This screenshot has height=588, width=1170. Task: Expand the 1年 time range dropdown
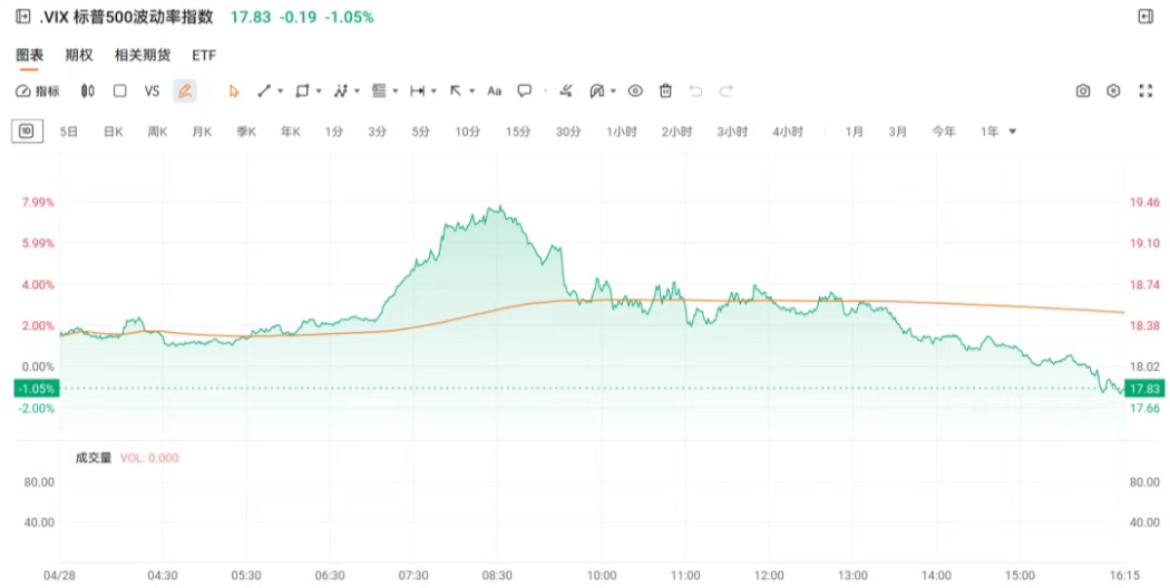(x=1013, y=131)
